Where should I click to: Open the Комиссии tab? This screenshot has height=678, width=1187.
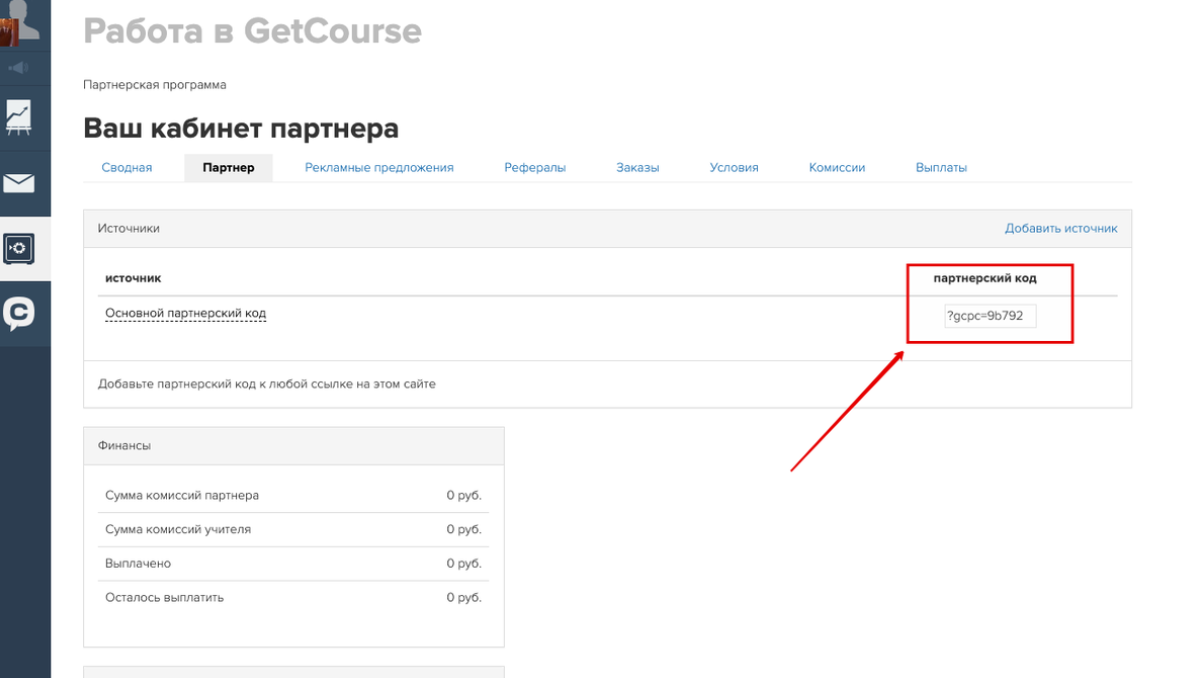click(x=837, y=167)
